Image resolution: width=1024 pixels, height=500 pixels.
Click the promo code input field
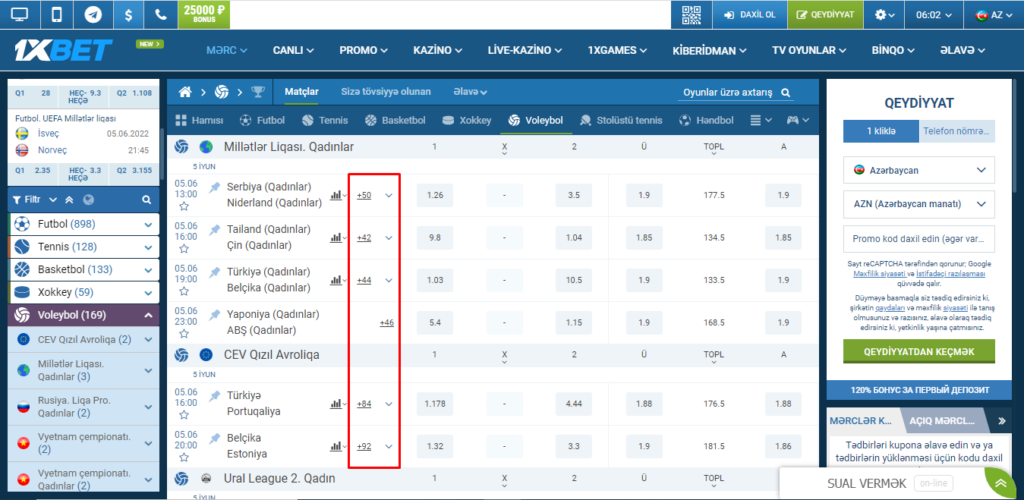[919, 239]
